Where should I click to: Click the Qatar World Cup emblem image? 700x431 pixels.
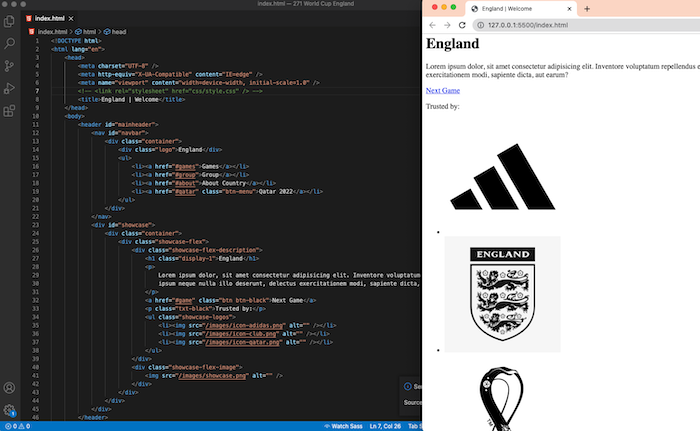point(502,398)
